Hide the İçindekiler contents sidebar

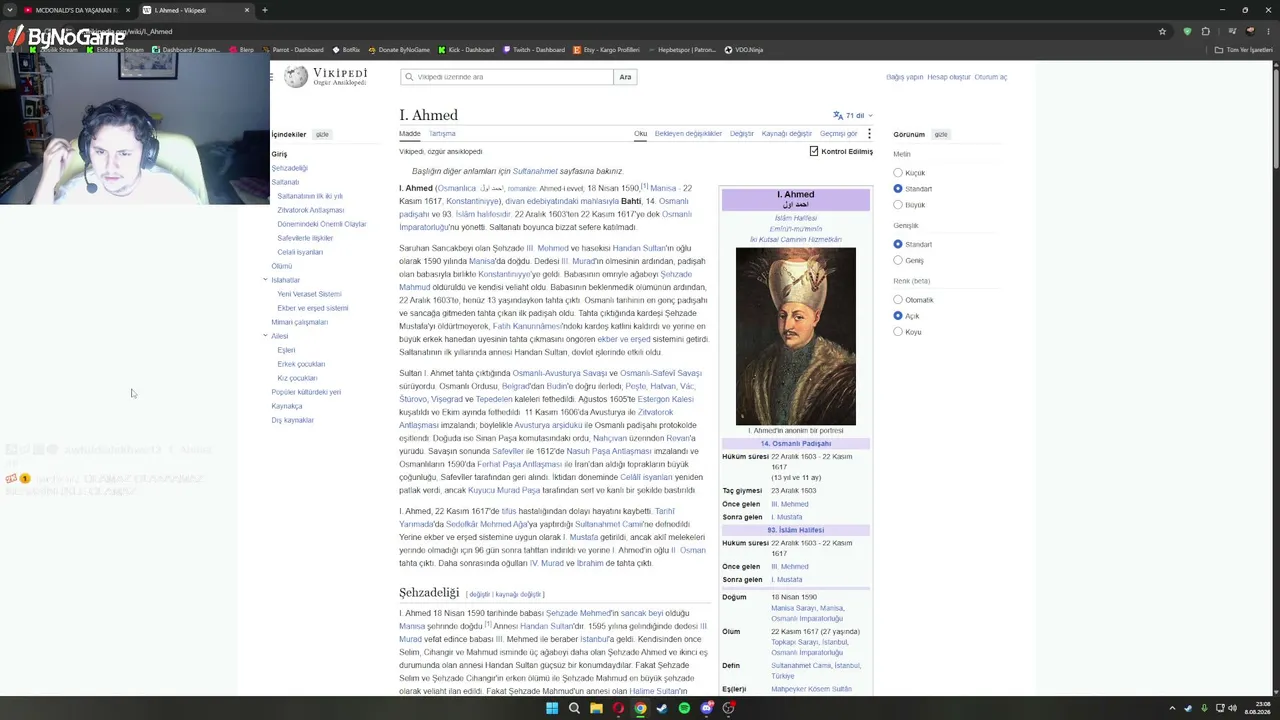pyautogui.click(x=322, y=134)
